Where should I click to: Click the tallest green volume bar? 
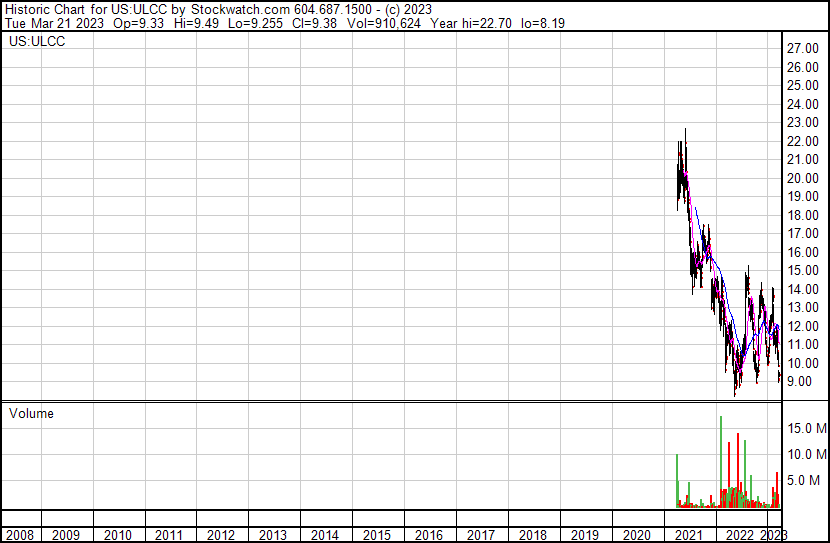tap(720, 460)
